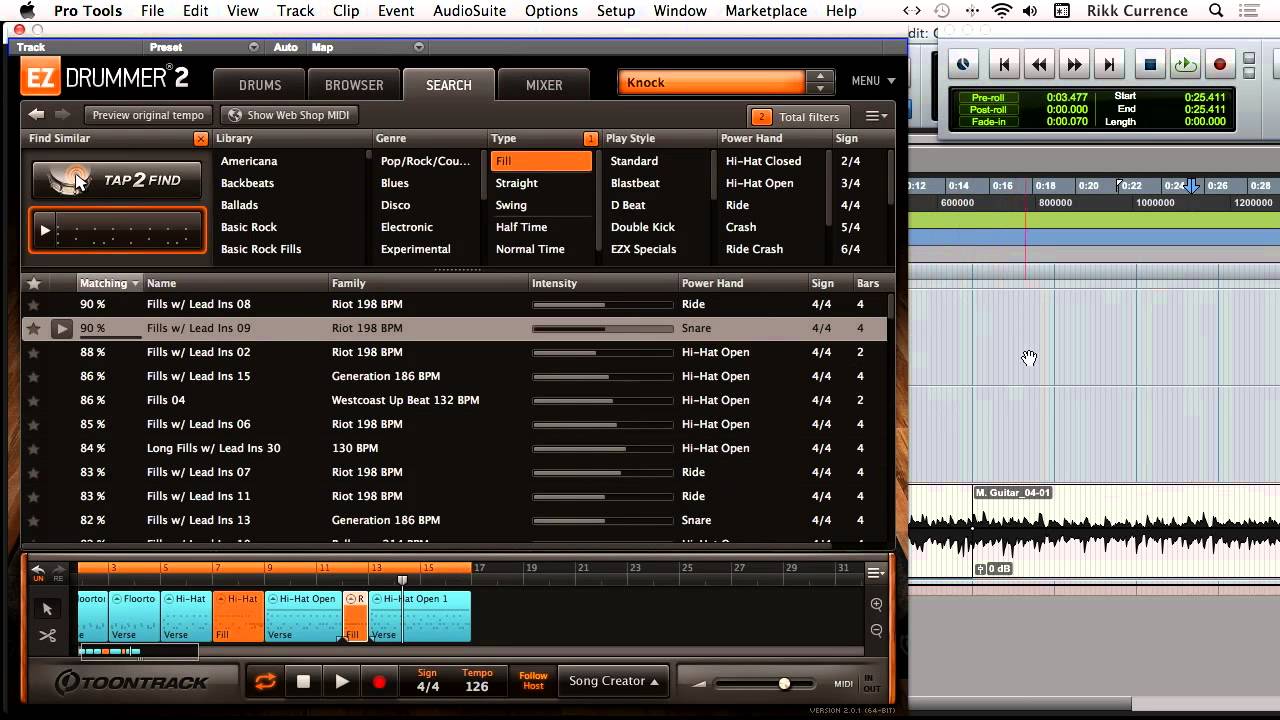
Task: Favorite Fills w/ Lead Ins 08
Action: point(34,304)
